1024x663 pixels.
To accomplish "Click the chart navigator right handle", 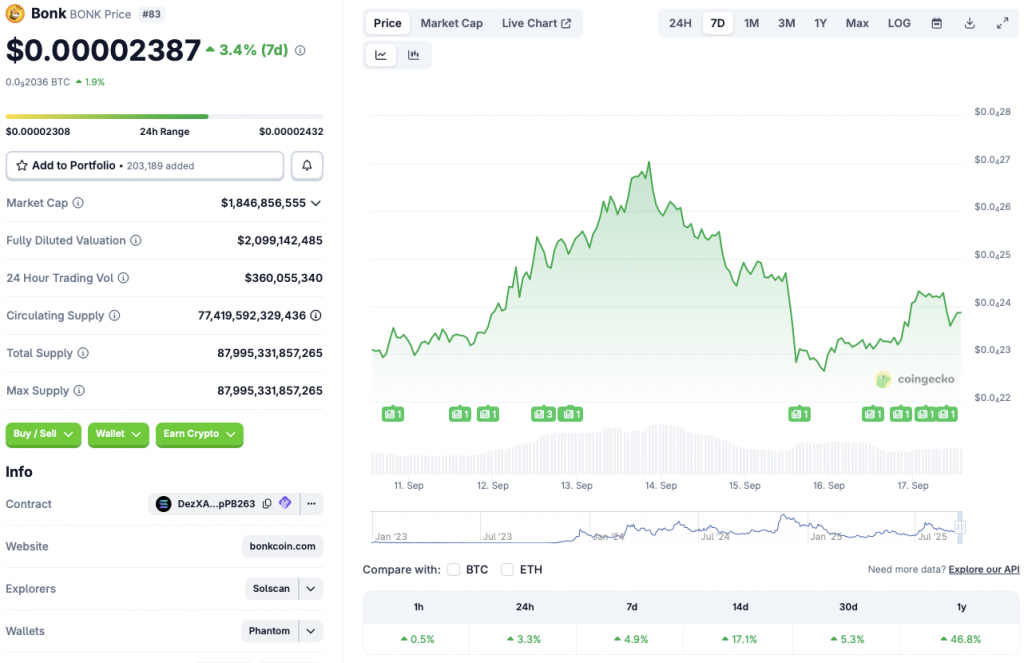I will [x=960, y=526].
